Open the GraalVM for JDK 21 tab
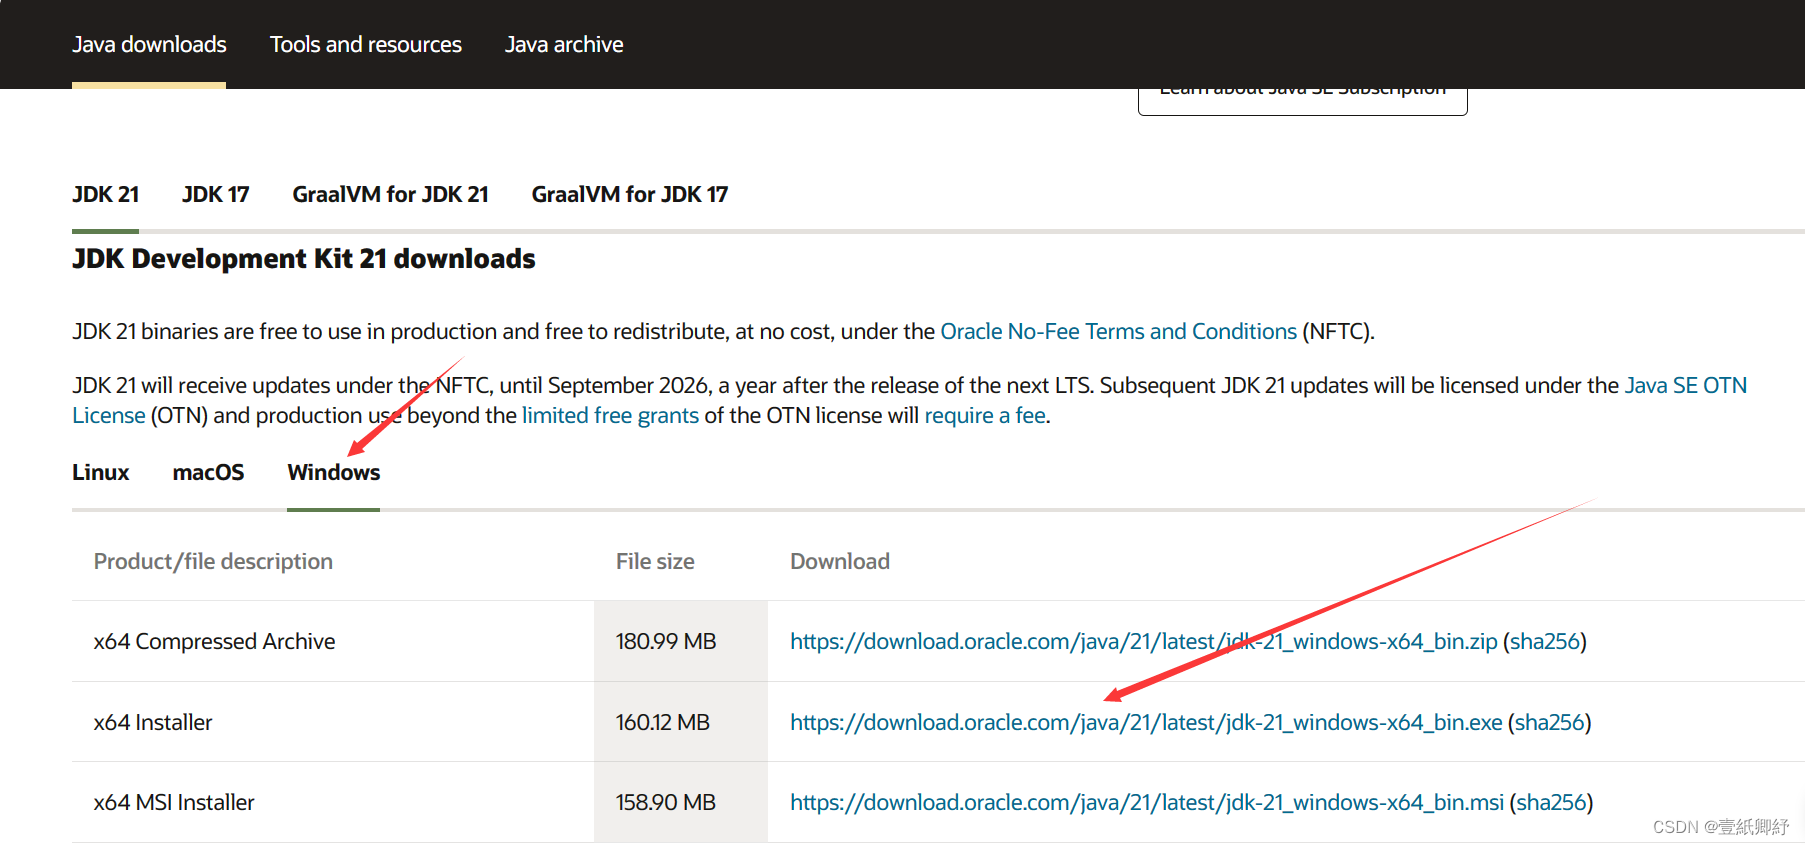The width and height of the screenshot is (1805, 845). 390,194
